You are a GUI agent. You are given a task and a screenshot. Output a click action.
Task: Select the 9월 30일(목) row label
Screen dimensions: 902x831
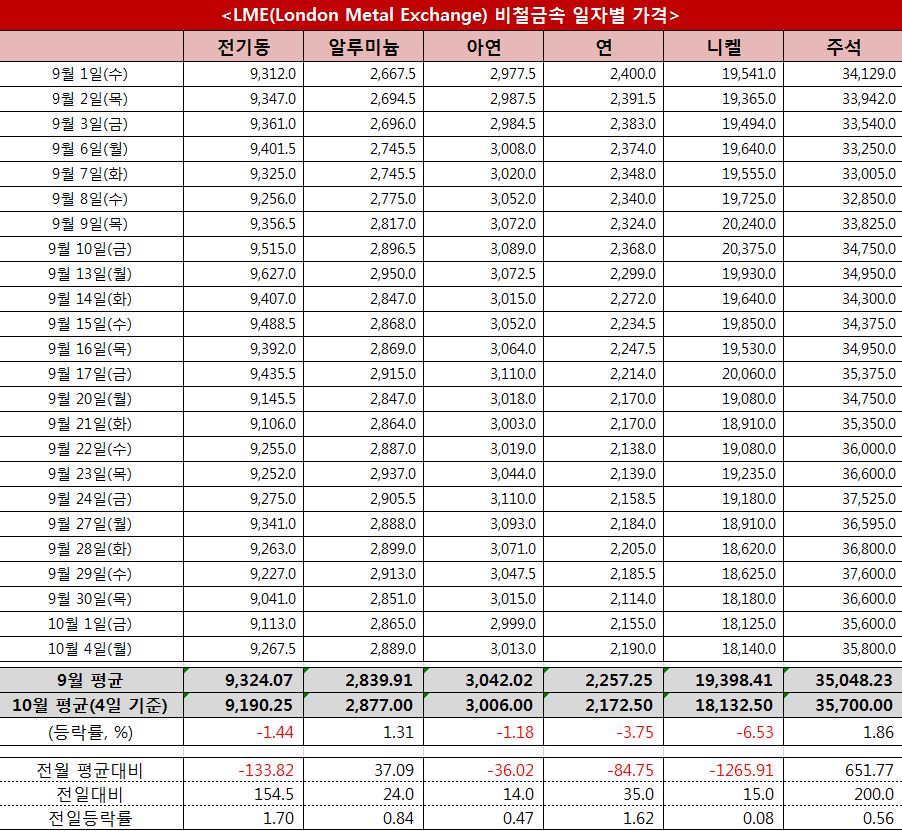[x=90, y=599]
